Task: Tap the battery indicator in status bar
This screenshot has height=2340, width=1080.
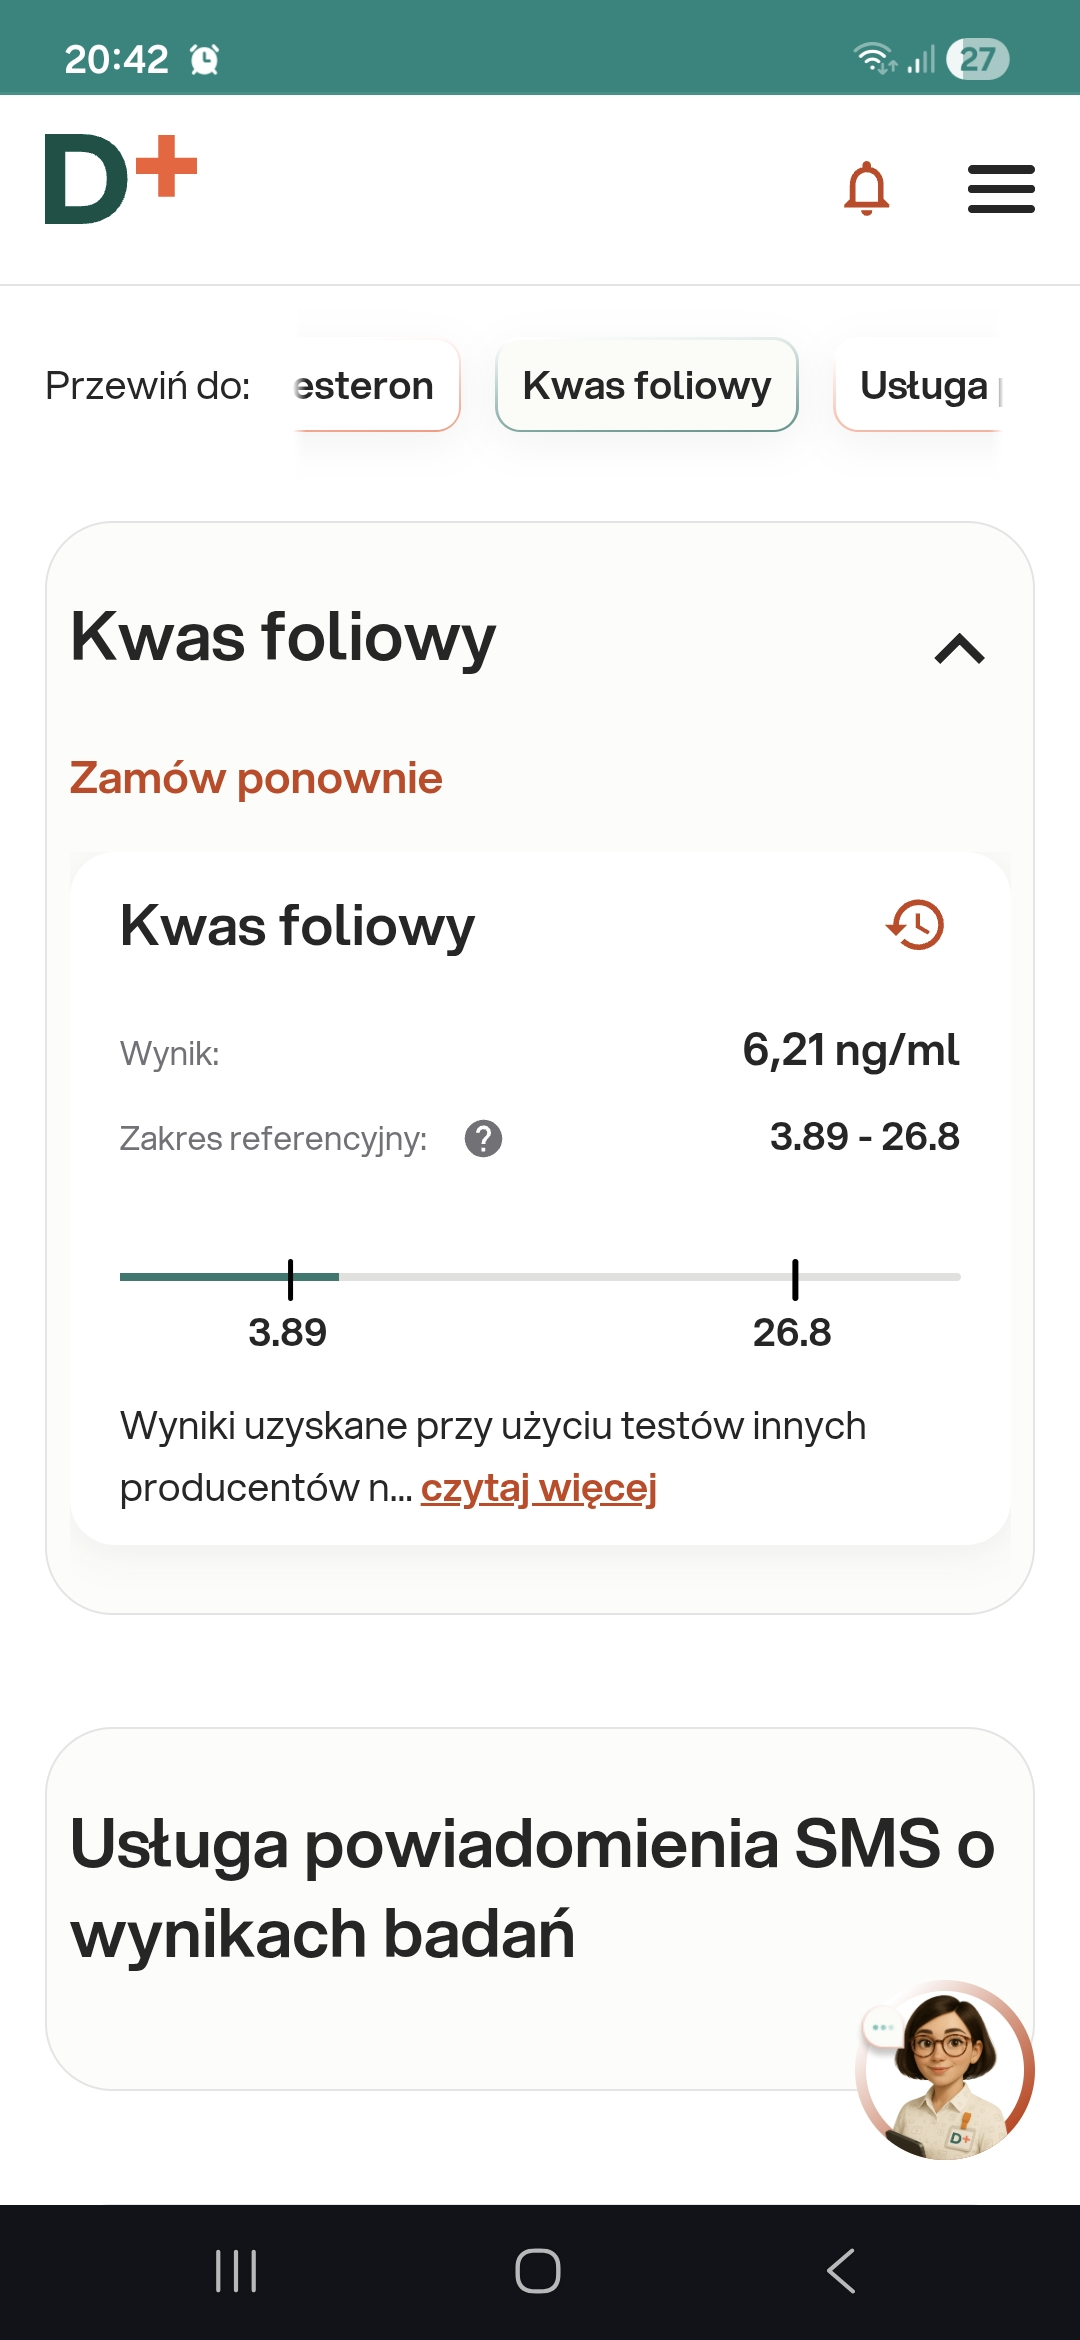Action: [x=977, y=59]
